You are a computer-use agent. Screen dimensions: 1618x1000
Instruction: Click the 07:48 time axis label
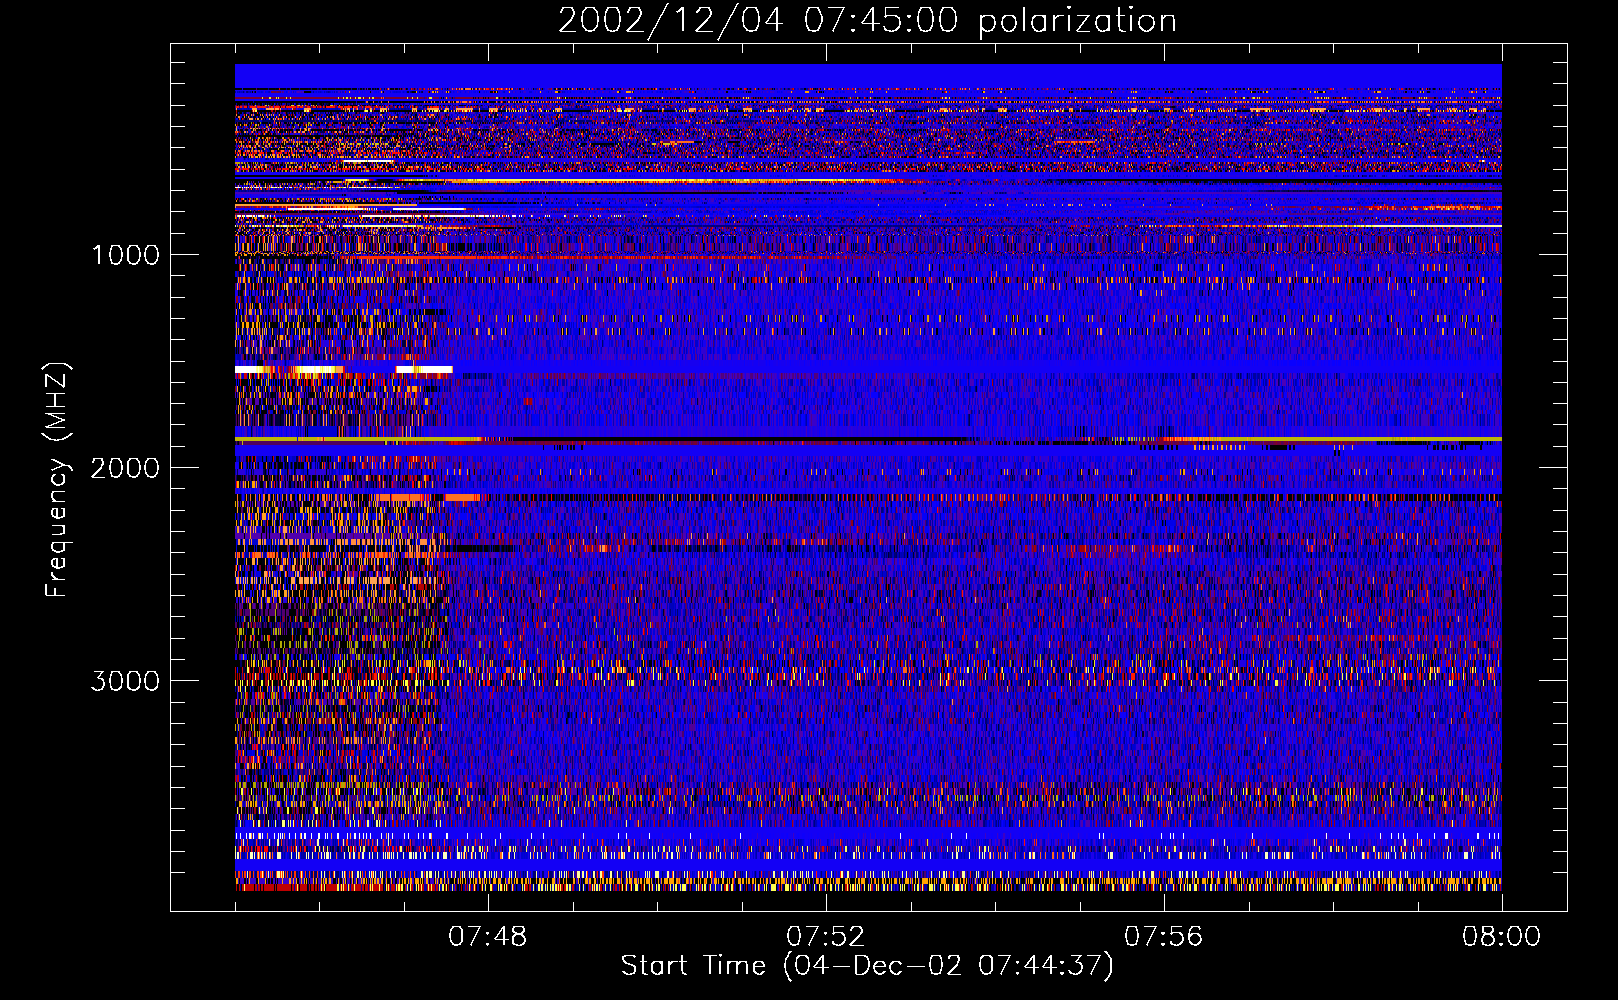click(488, 937)
